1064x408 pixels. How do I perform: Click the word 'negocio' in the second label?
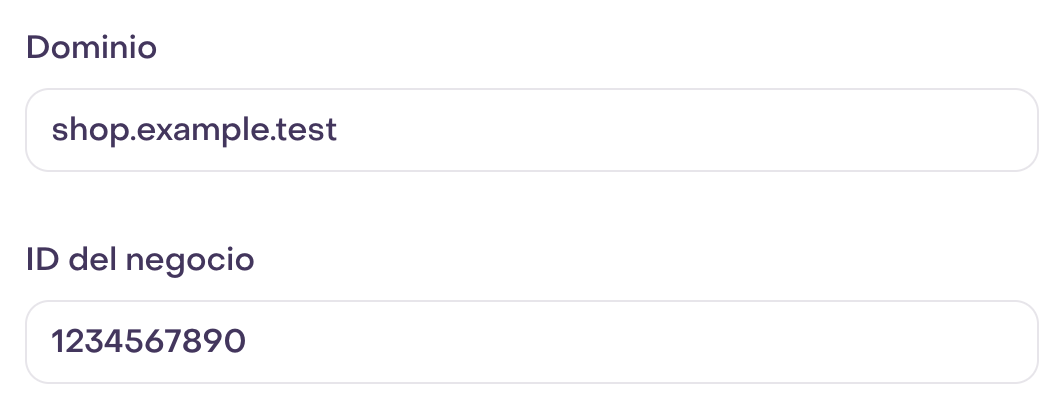[x=190, y=261]
